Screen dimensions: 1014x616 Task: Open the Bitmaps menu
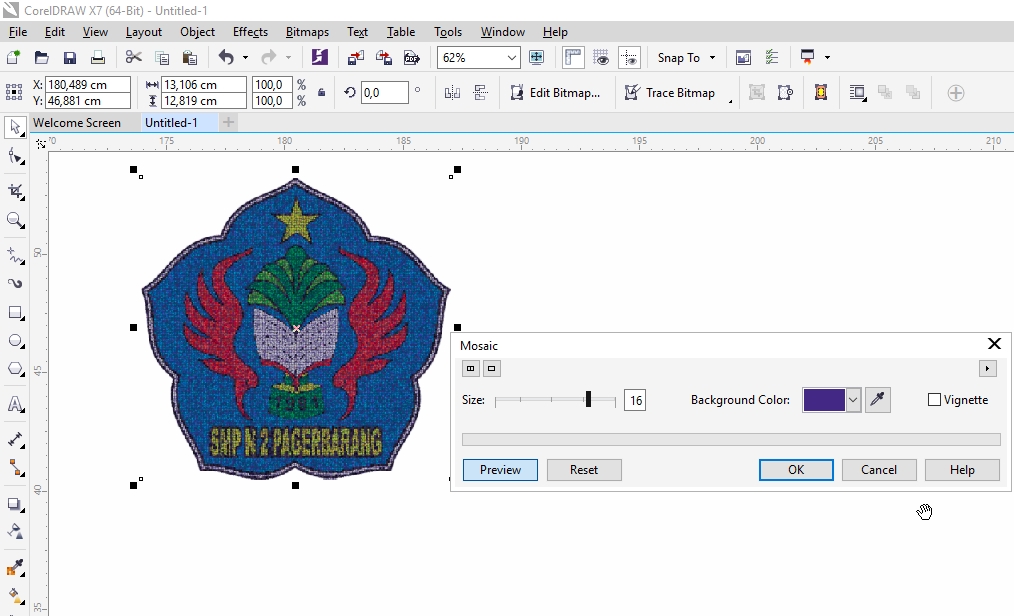pos(307,32)
